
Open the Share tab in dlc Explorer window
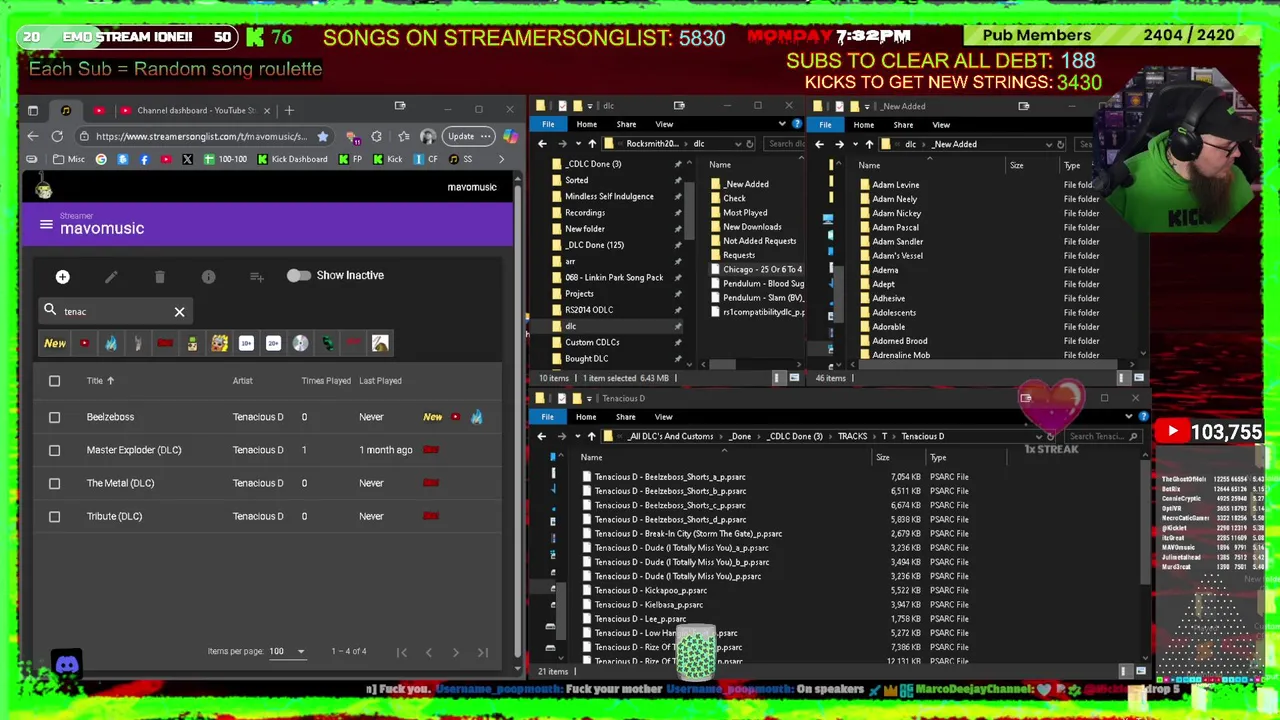point(626,124)
